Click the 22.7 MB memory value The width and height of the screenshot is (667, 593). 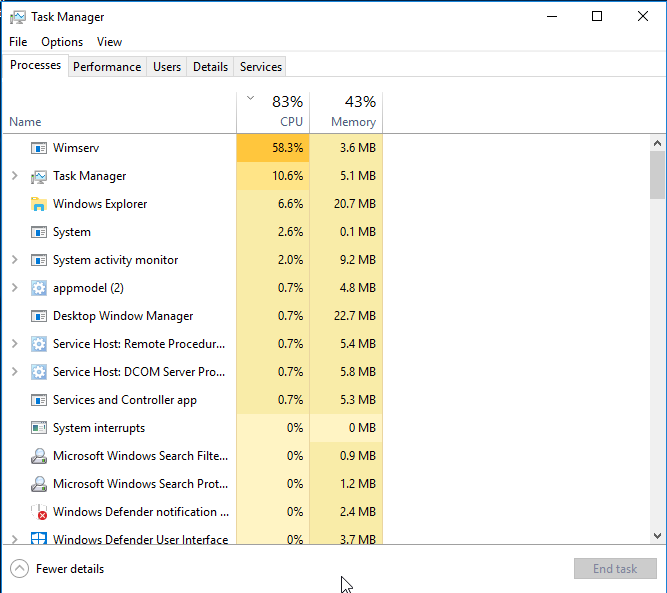[355, 316]
